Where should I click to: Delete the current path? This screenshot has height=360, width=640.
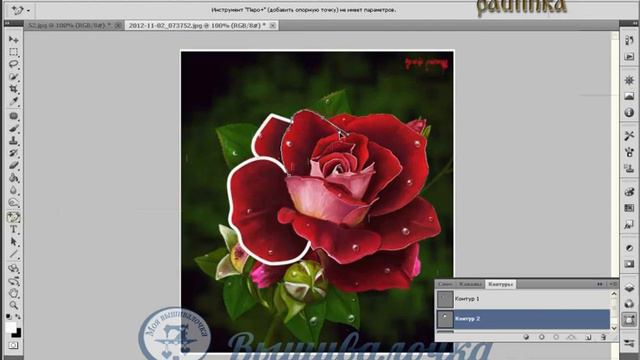click(x=603, y=337)
